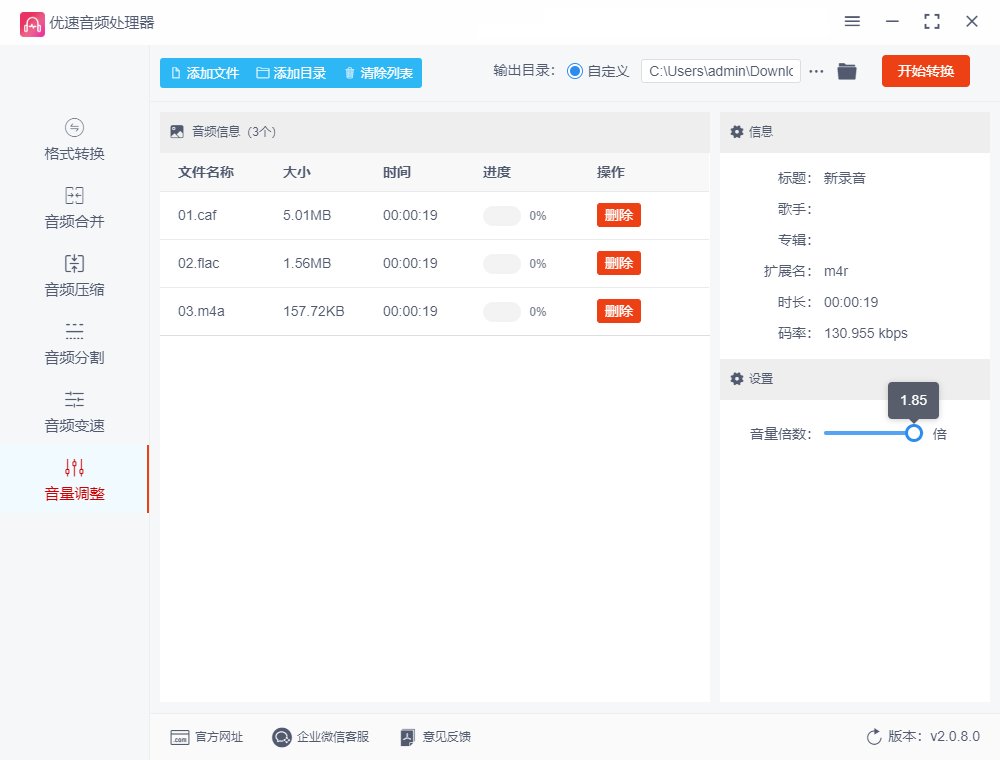Viewport: 1000px width, 760px height.
Task: Open the 官方网址 official website link
Action: pyautogui.click(x=207, y=737)
